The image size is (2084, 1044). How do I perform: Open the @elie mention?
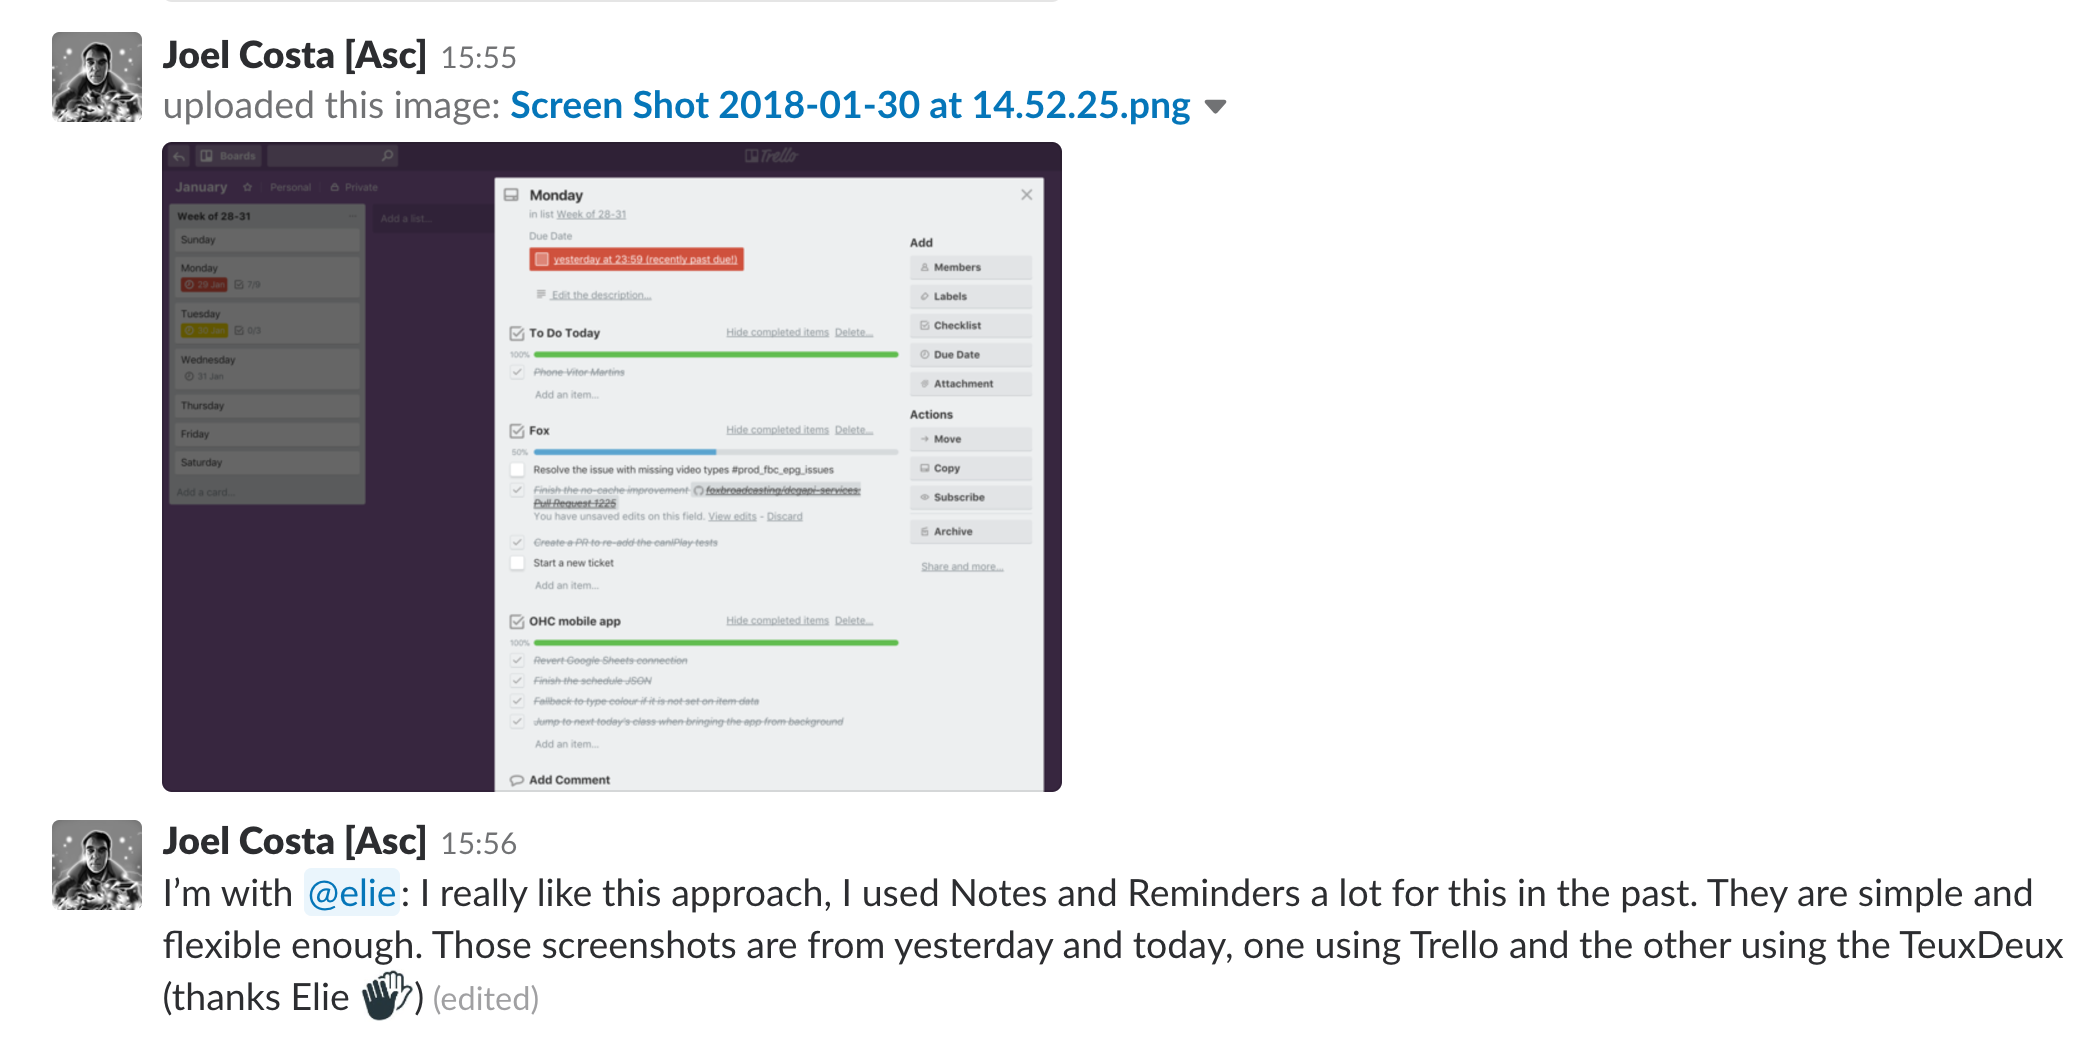pyautogui.click(x=352, y=893)
